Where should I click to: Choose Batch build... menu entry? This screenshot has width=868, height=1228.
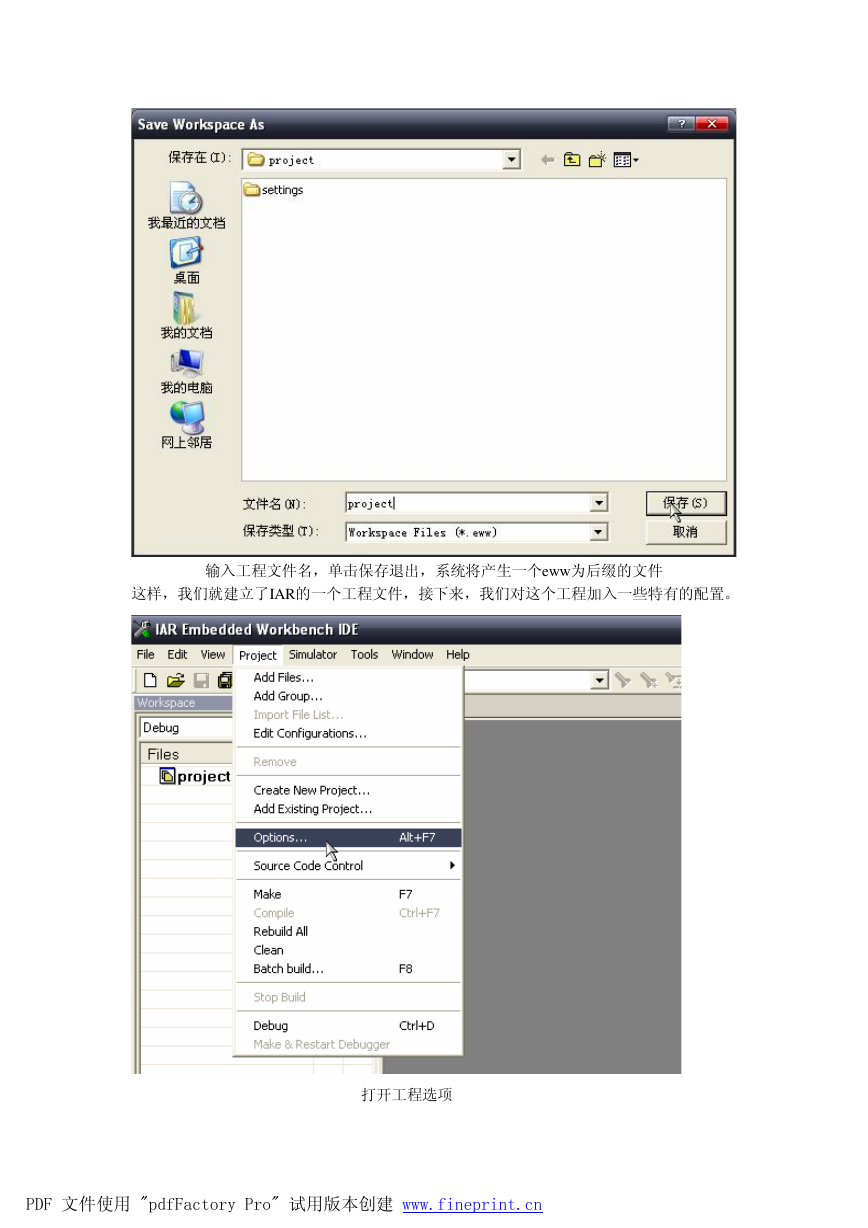347,969
